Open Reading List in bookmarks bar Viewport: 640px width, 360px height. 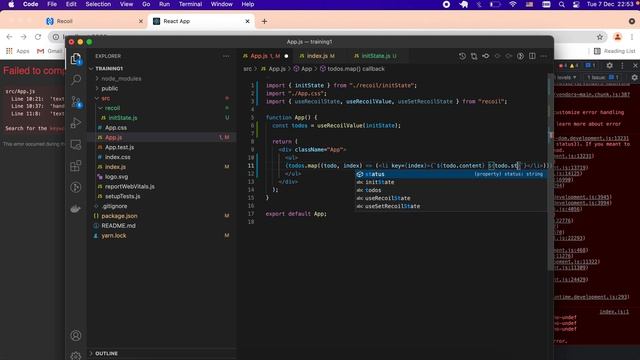pyautogui.click(x=614, y=51)
